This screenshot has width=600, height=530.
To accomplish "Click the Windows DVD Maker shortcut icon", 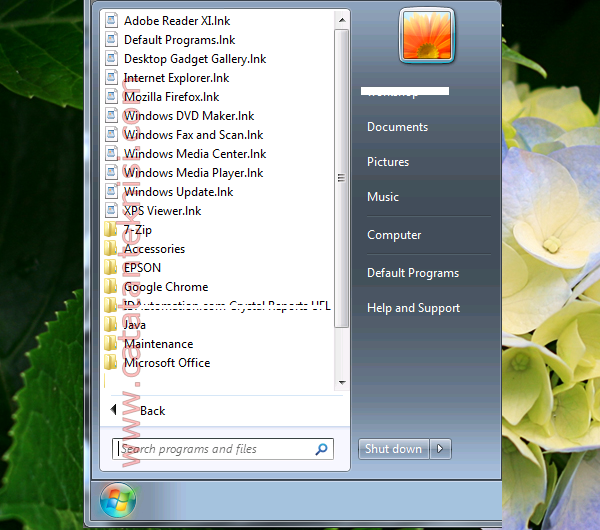I will [x=111, y=116].
